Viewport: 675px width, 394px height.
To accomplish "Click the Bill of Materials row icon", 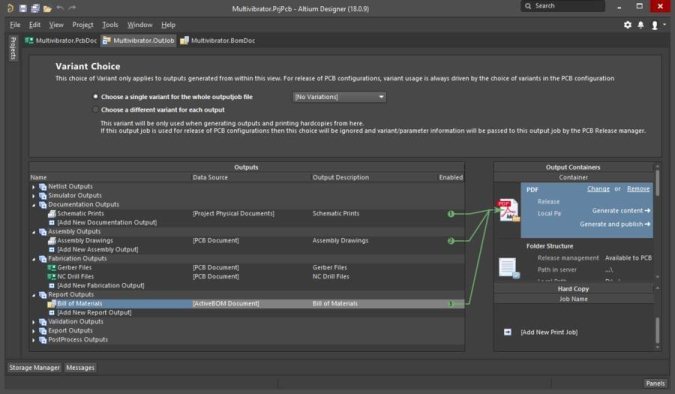I will (x=52, y=304).
